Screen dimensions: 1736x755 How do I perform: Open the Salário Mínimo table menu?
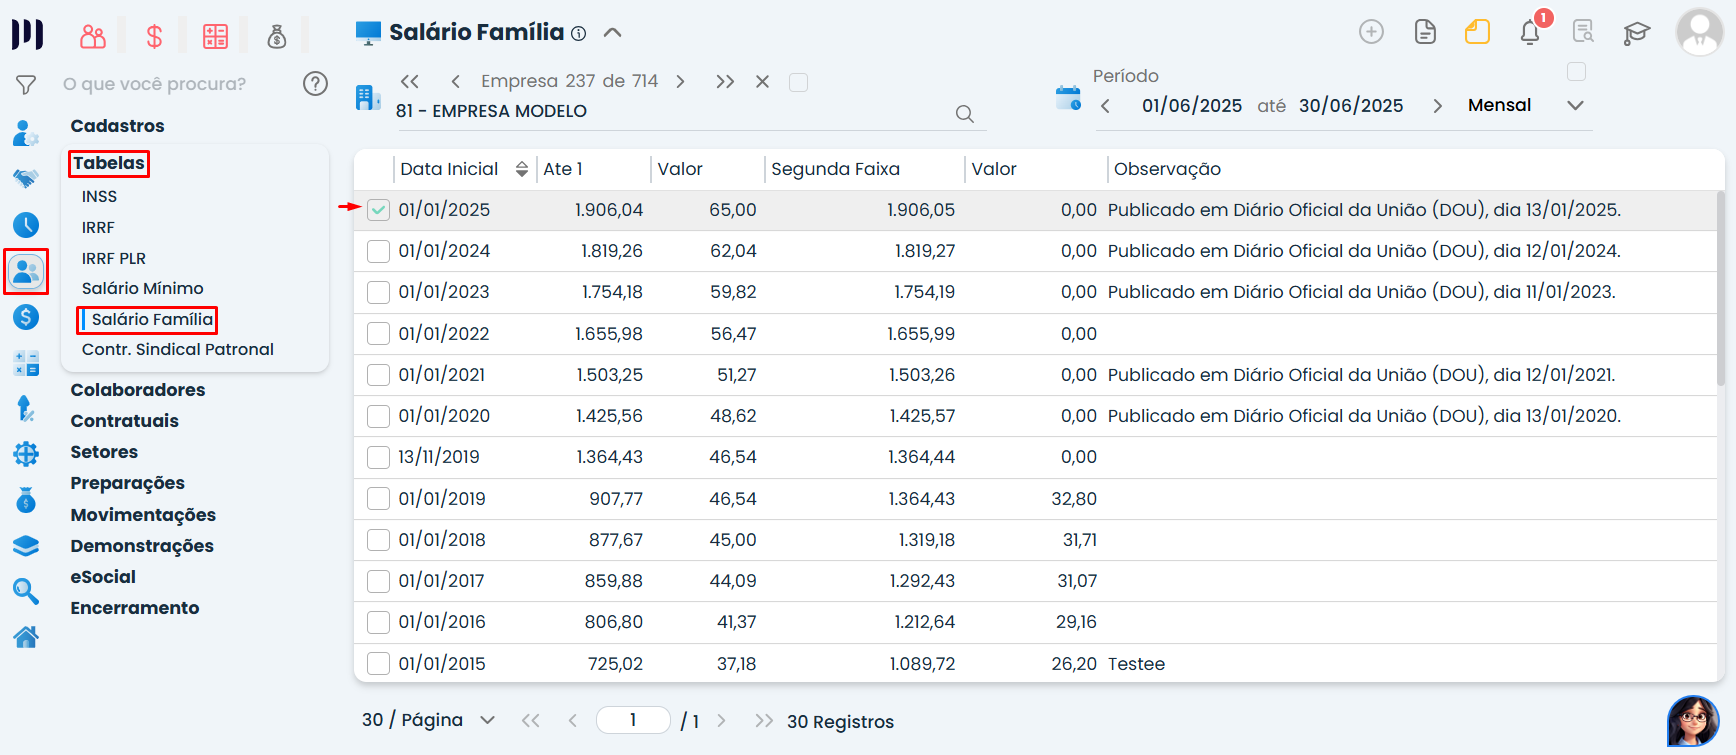(142, 288)
